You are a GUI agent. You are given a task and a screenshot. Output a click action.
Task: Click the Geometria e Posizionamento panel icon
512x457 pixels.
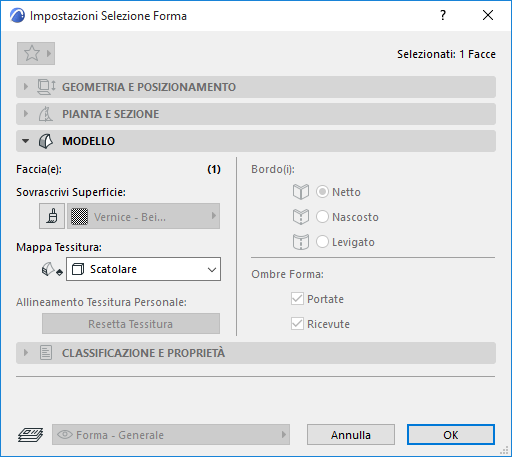click(x=46, y=87)
